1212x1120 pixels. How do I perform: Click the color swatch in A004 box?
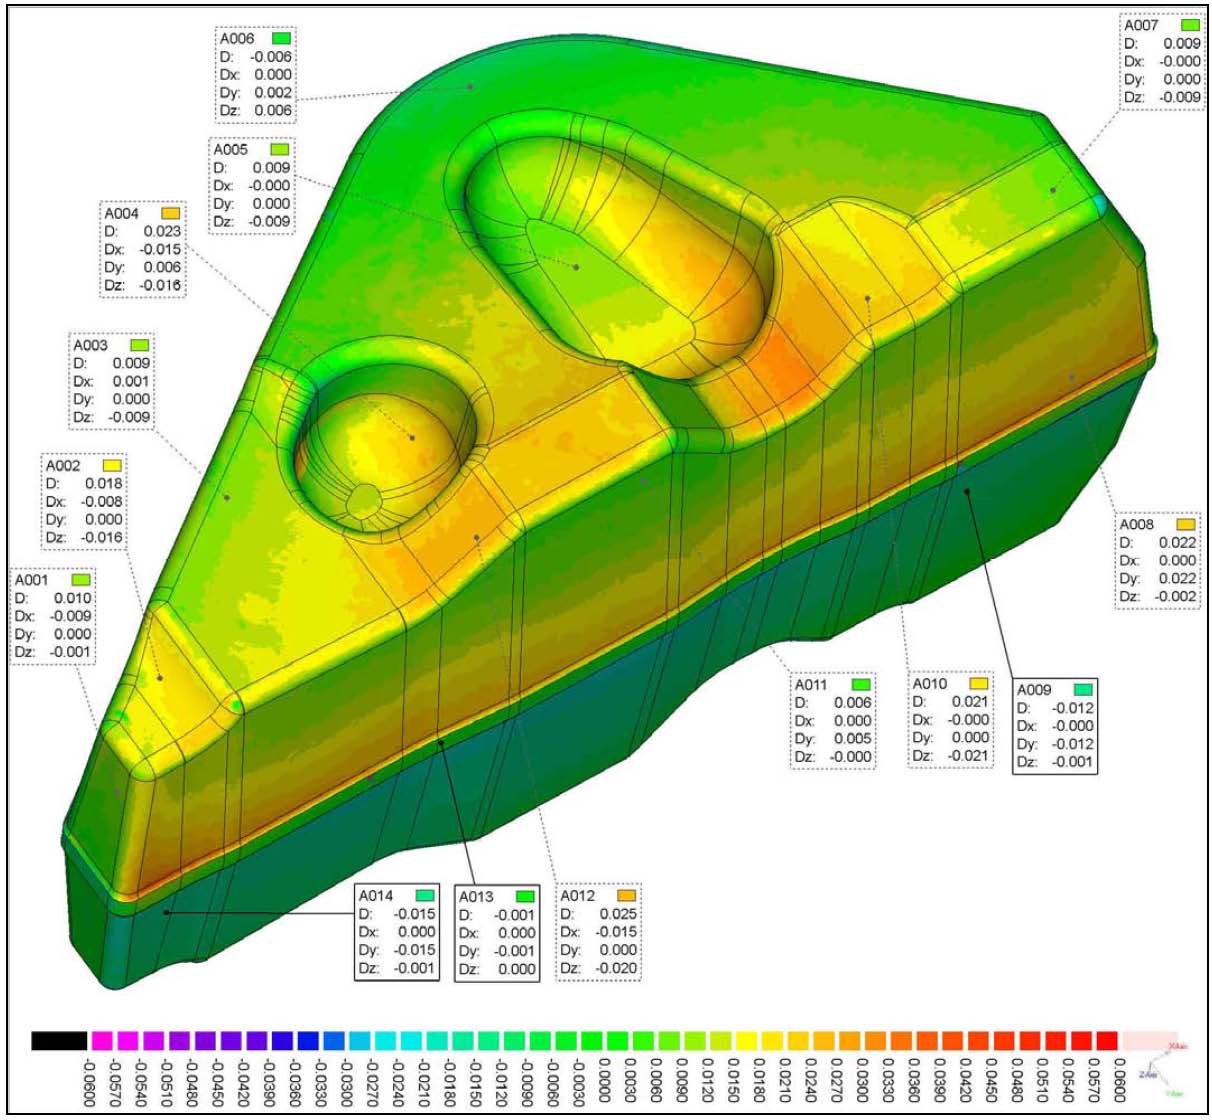click(171, 213)
